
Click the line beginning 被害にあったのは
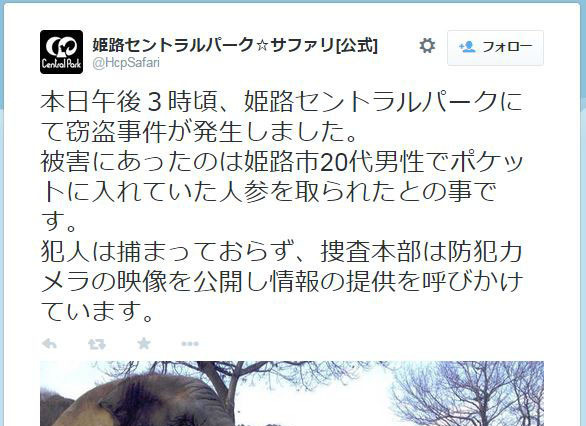click(x=281, y=162)
